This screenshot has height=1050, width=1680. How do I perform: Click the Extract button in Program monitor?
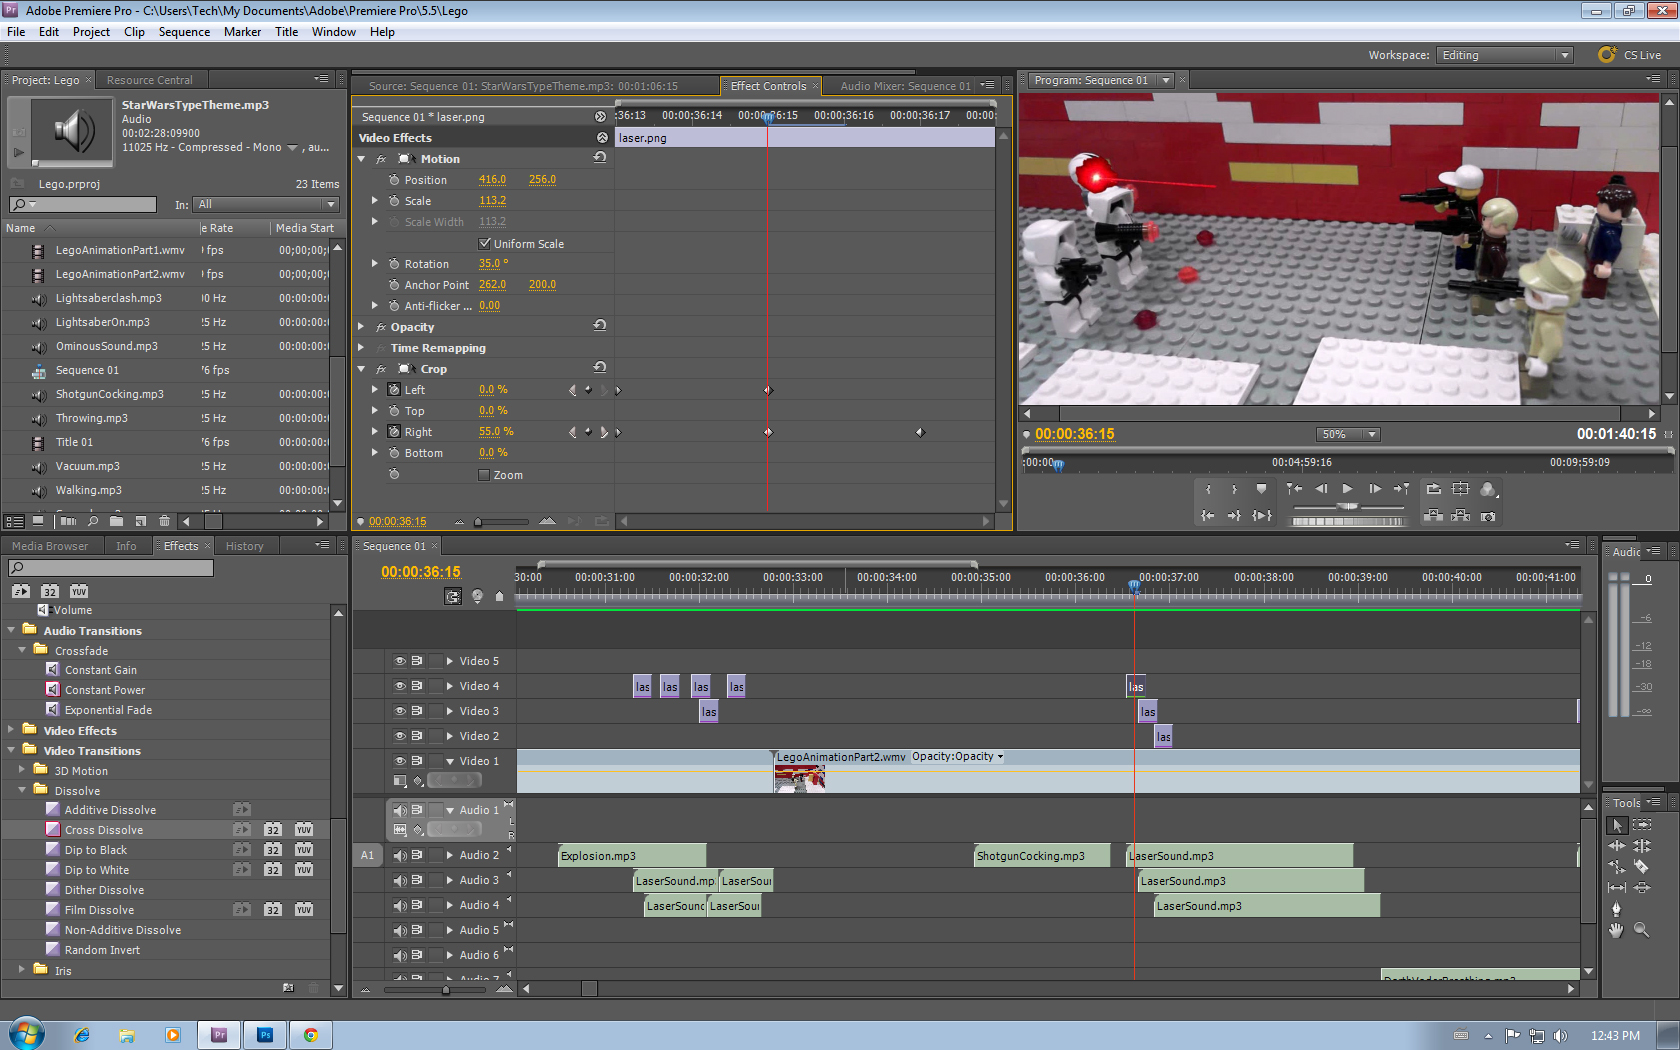click(1461, 516)
